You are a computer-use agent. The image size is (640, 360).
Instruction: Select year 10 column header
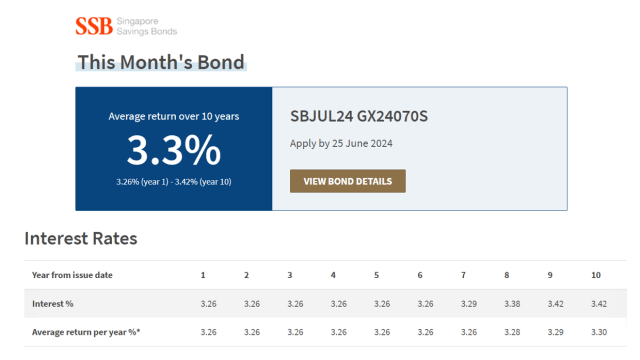point(596,275)
